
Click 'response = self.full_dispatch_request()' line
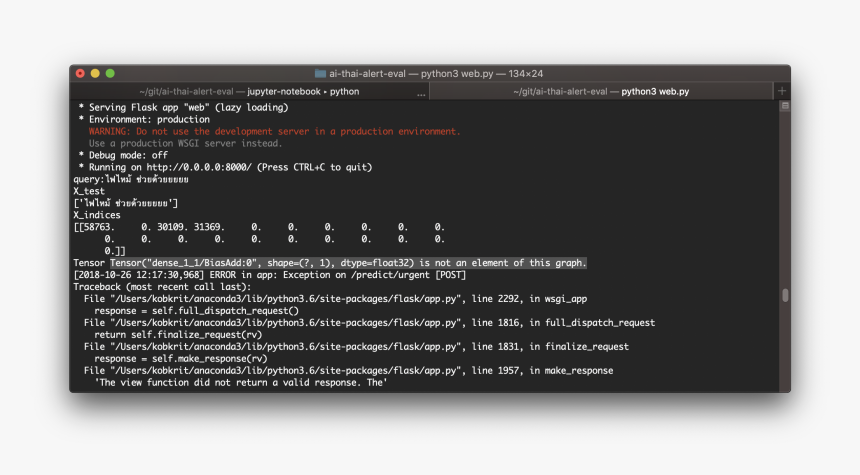pyautogui.click(x=196, y=311)
